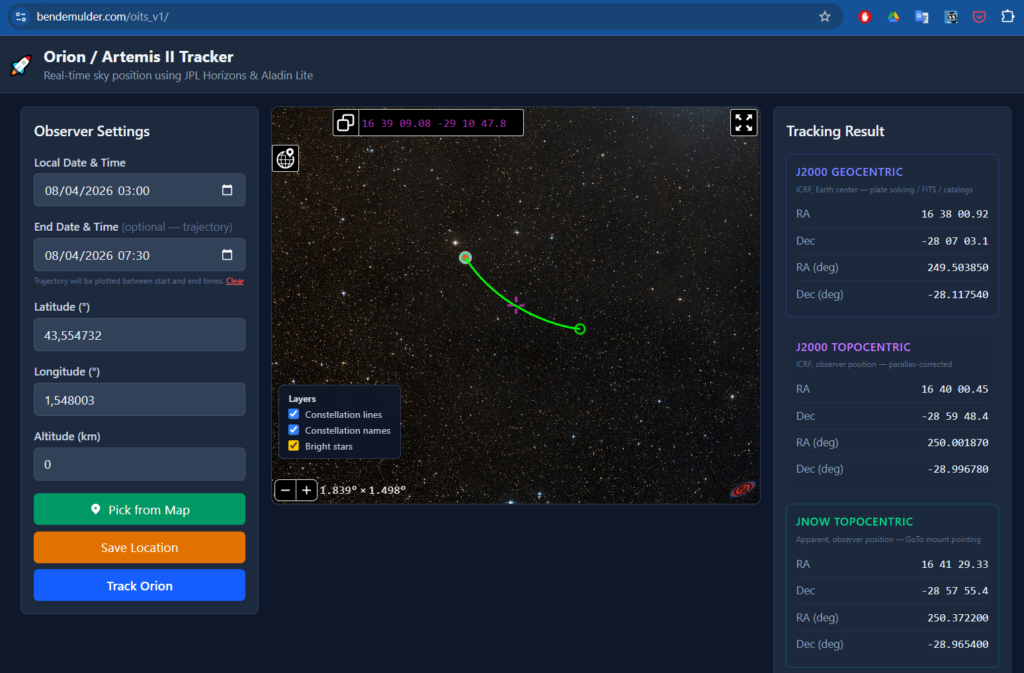Click the Clear link under trajectory note

[x=235, y=281]
